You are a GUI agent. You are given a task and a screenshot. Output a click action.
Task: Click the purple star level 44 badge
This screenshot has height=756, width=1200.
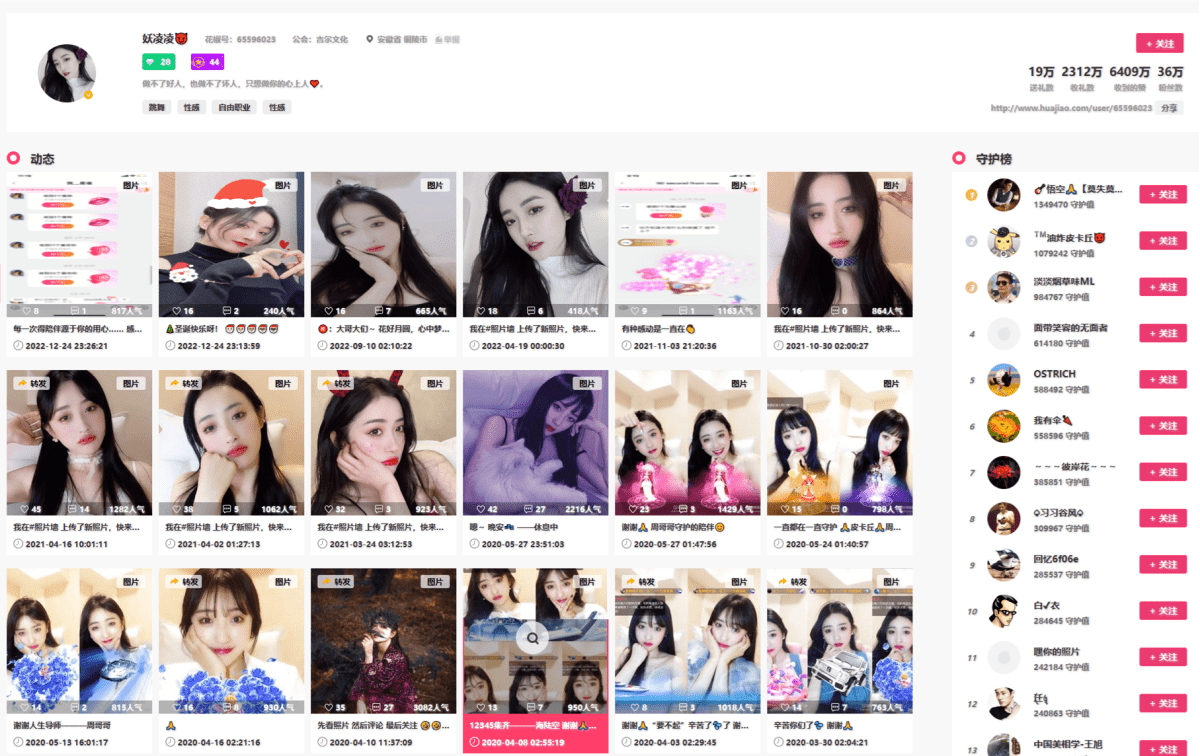[207, 62]
